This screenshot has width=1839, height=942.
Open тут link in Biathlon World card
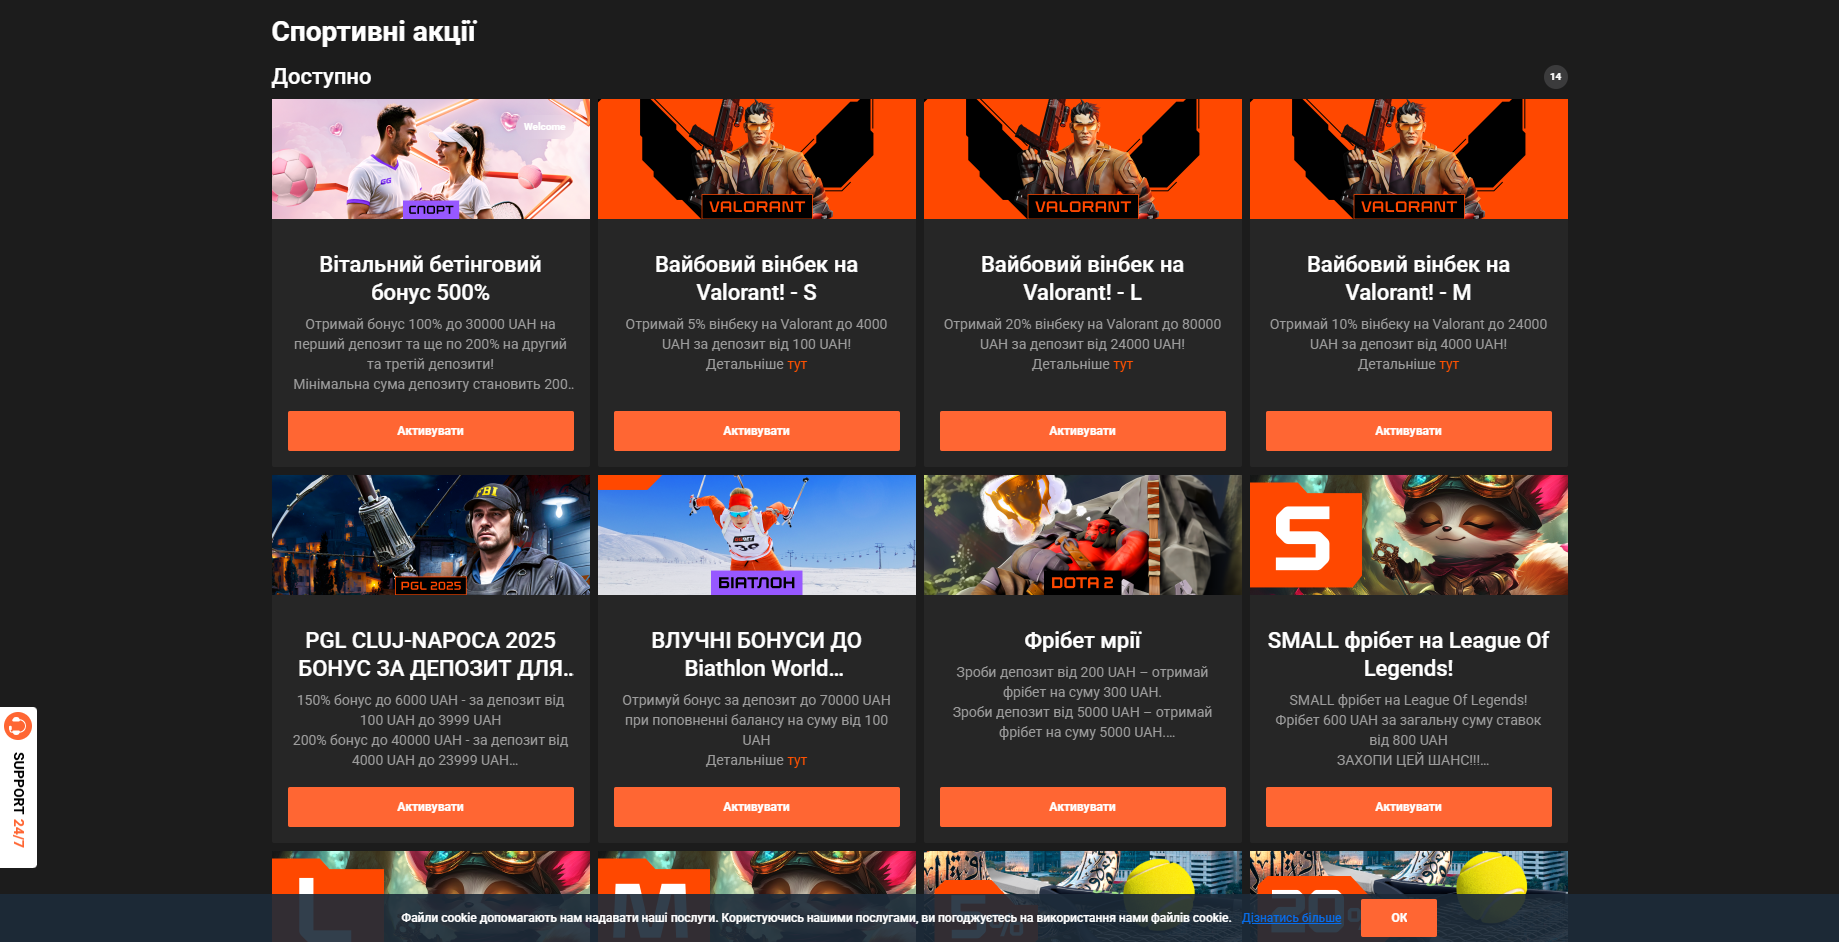797,760
